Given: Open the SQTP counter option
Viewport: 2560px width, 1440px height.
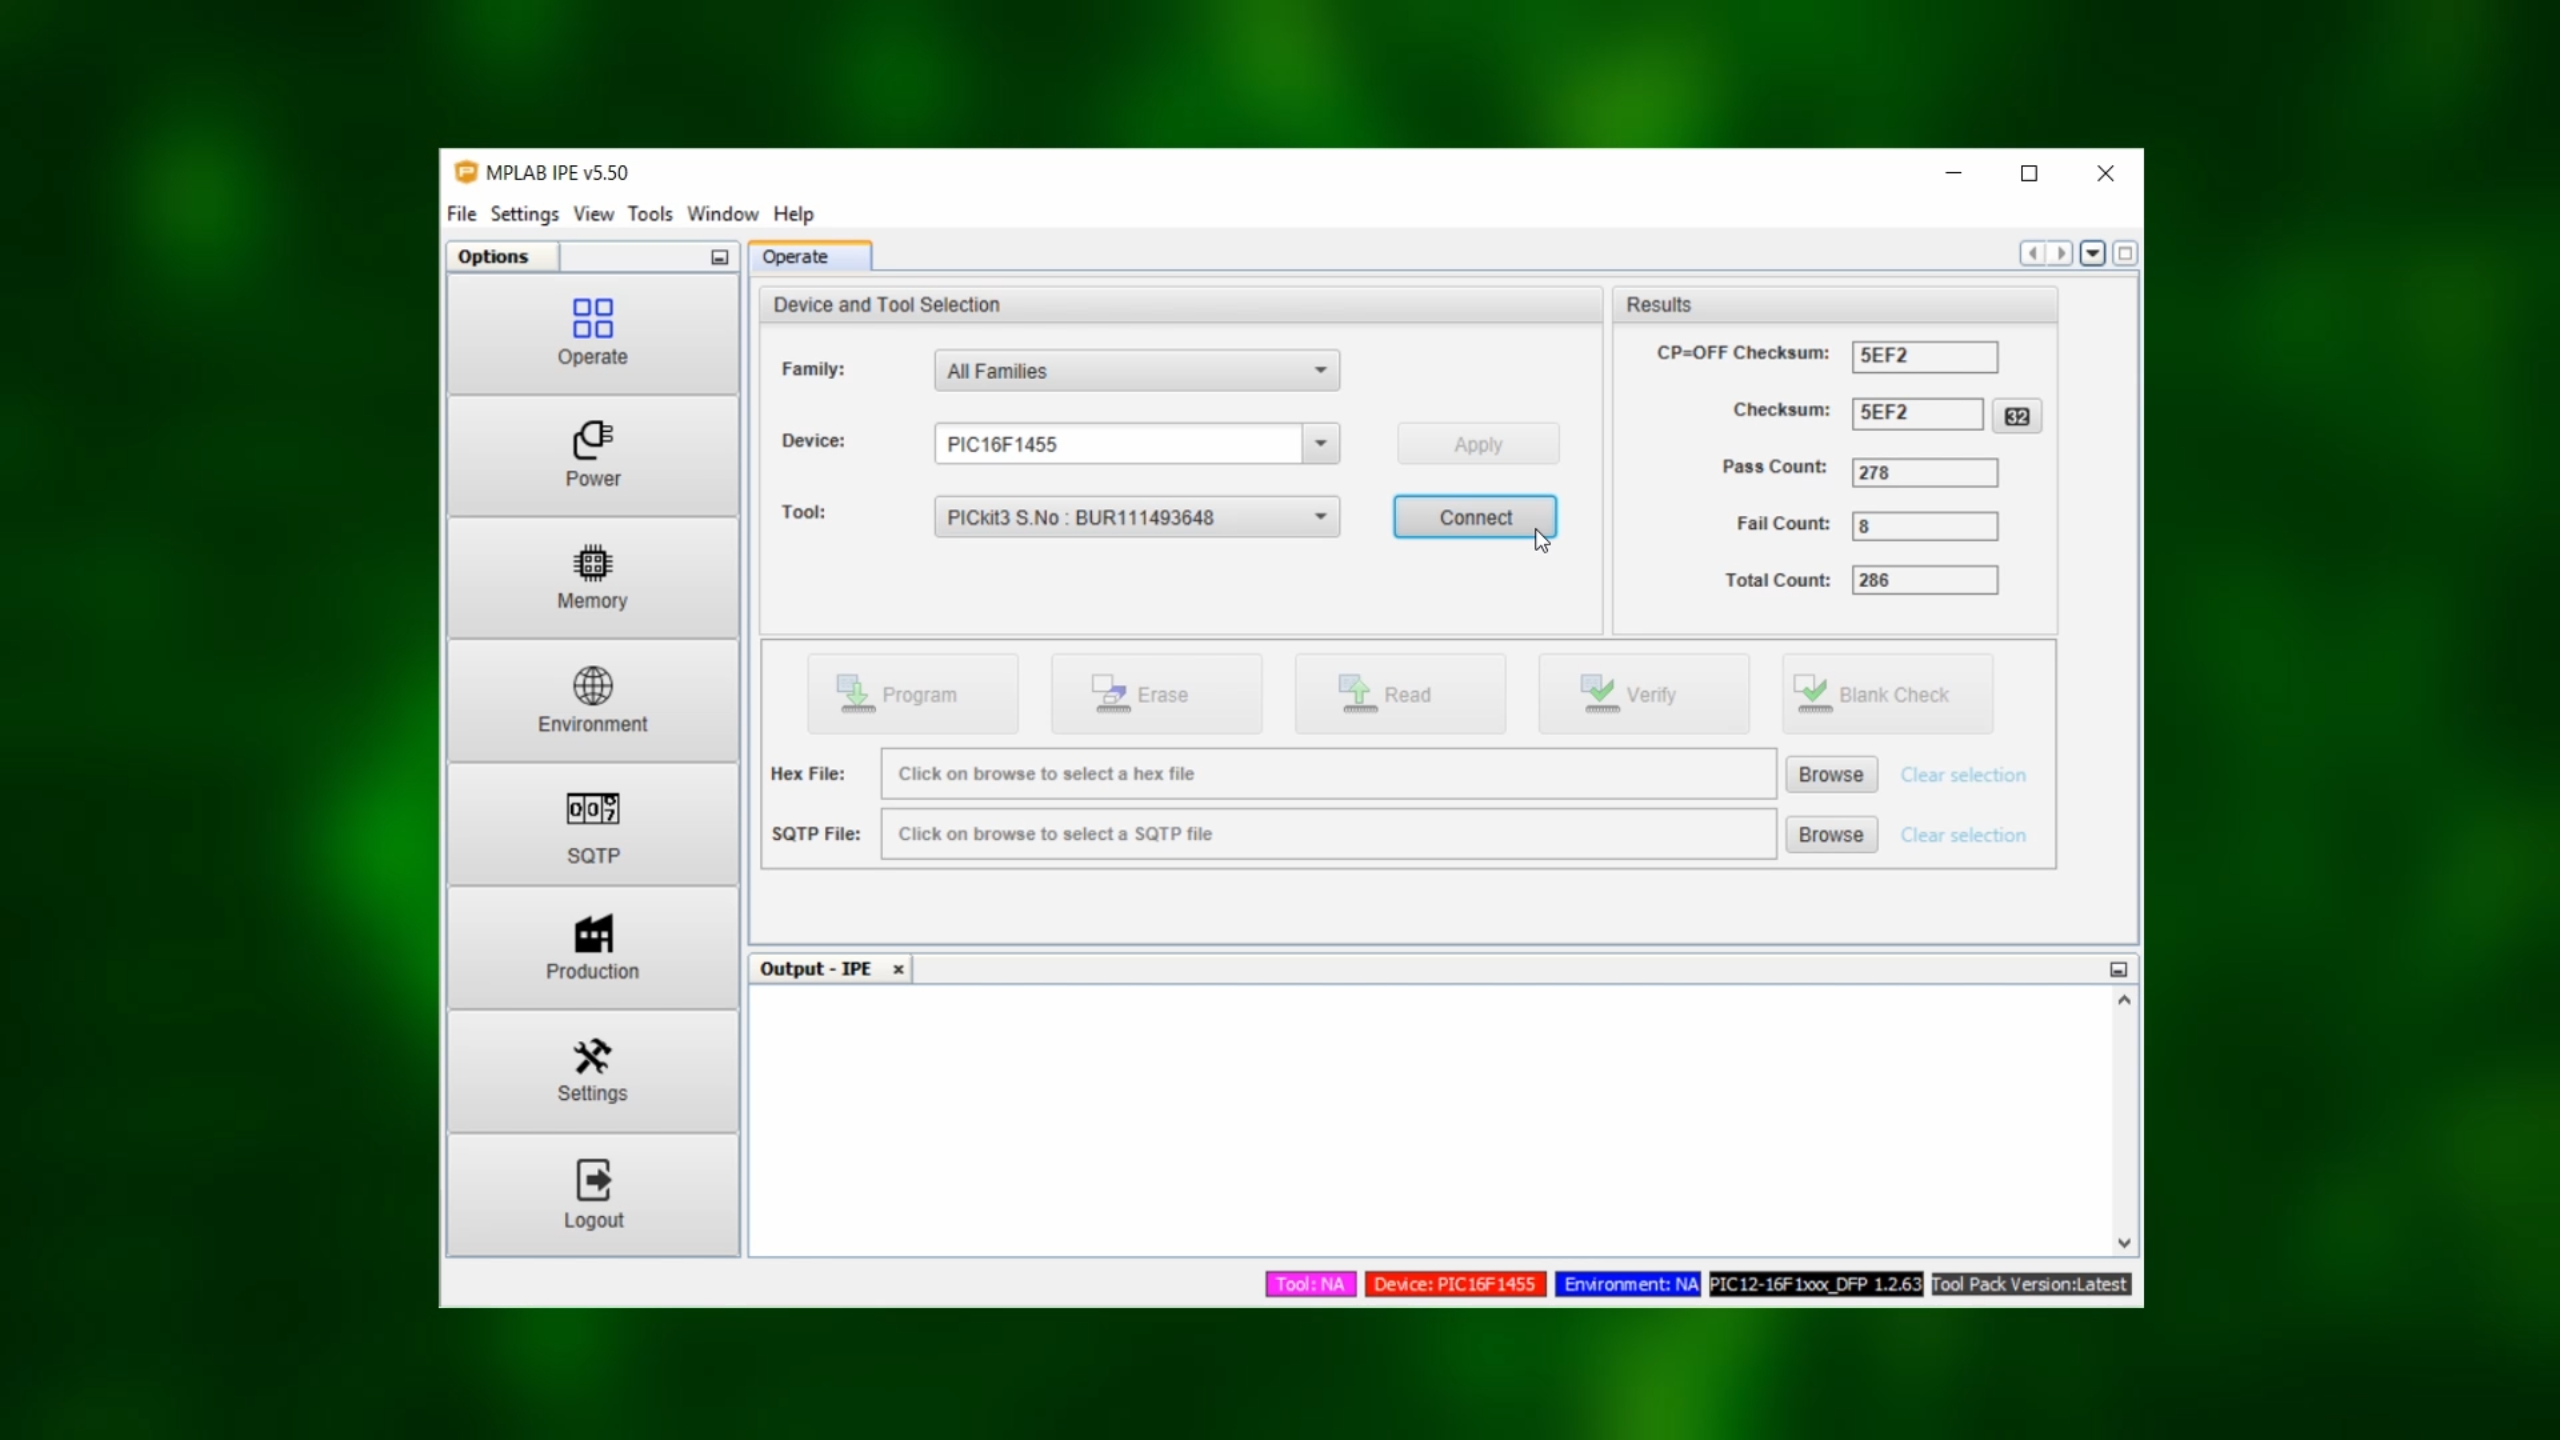Looking at the screenshot, I should pyautogui.click(x=592, y=810).
